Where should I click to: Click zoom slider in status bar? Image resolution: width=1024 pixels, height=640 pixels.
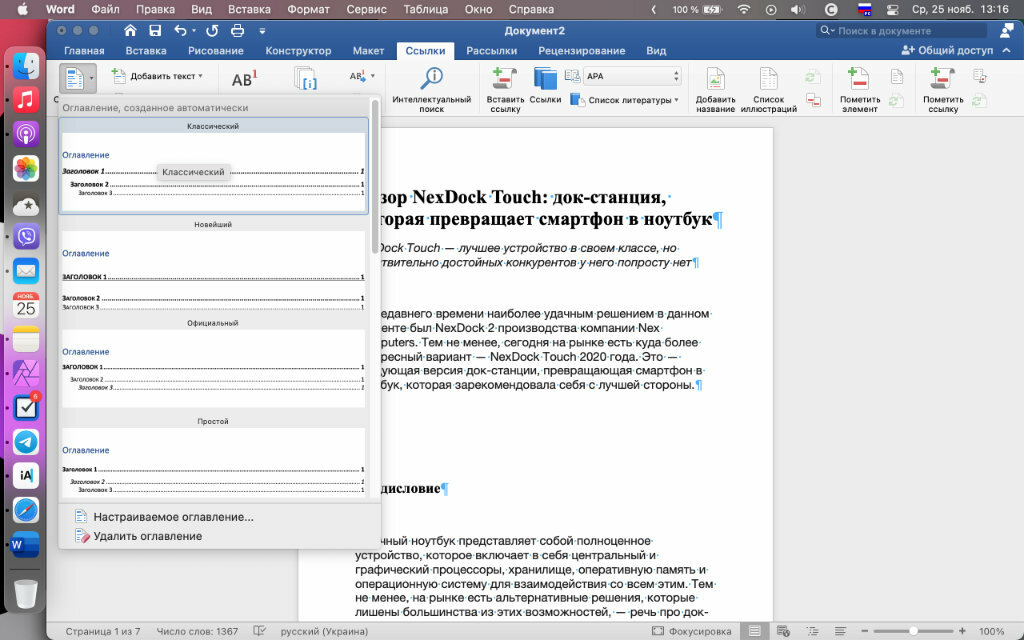pos(915,632)
